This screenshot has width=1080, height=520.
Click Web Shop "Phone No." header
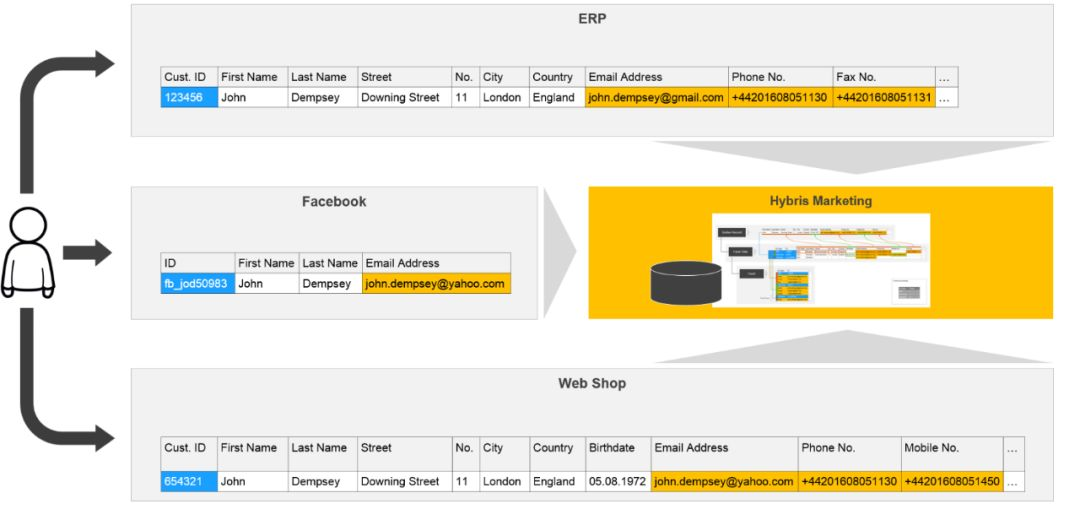coord(850,454)
